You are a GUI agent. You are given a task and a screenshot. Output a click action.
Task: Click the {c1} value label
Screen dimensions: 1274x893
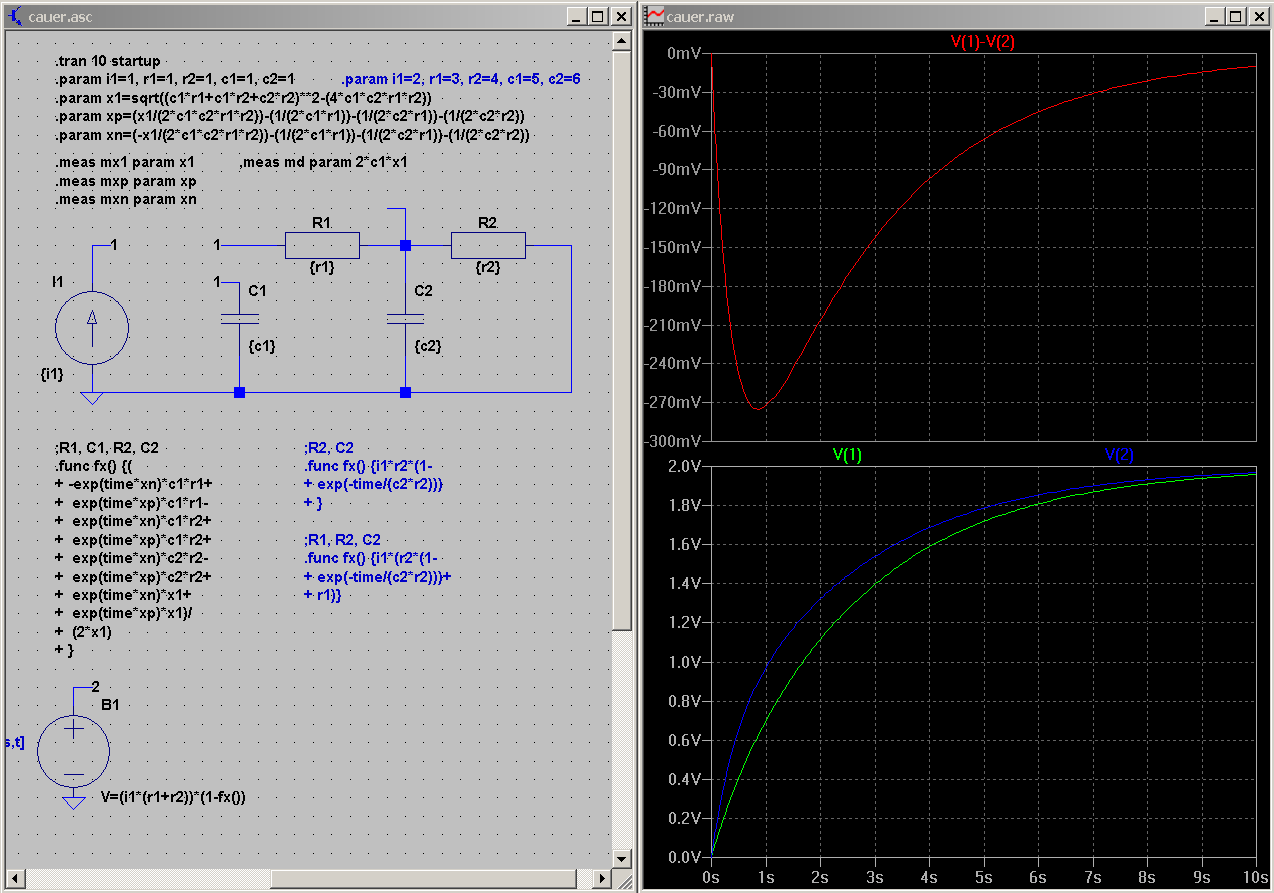[261, 345]
